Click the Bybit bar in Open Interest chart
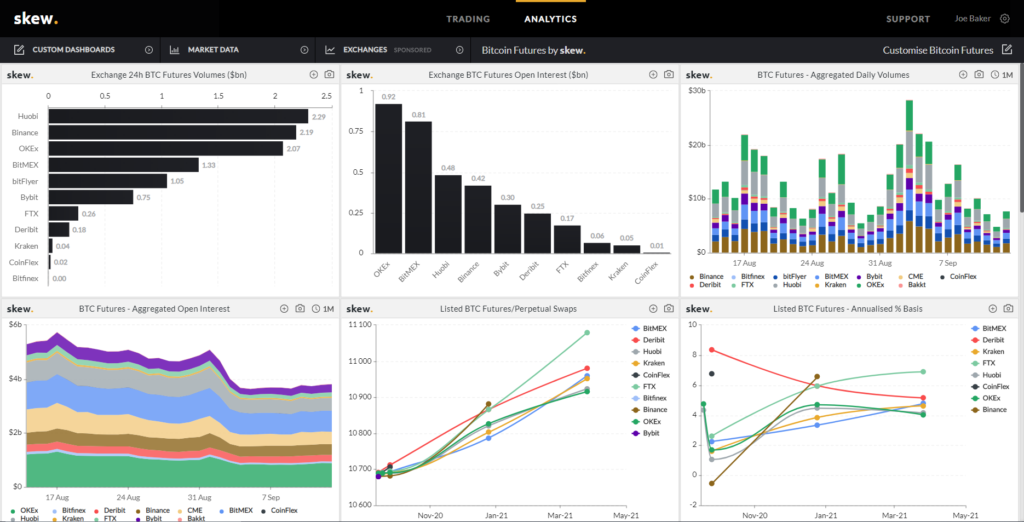This screenshot has width=1024, height=522. [507, 229]
